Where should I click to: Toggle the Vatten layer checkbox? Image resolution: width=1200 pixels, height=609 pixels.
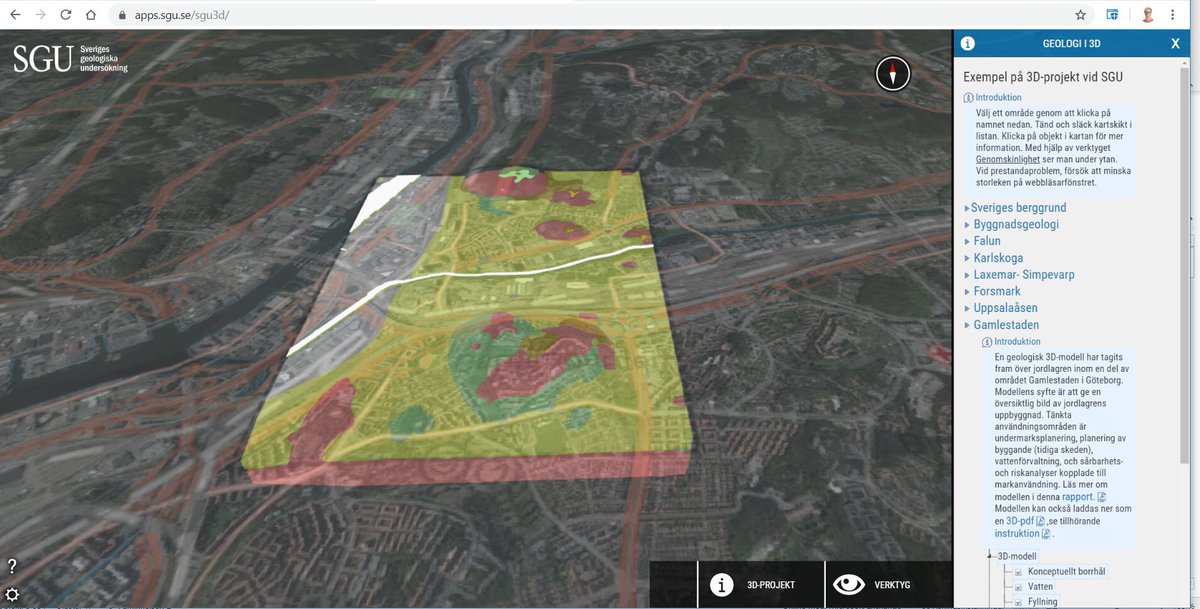coord(1018,587)
